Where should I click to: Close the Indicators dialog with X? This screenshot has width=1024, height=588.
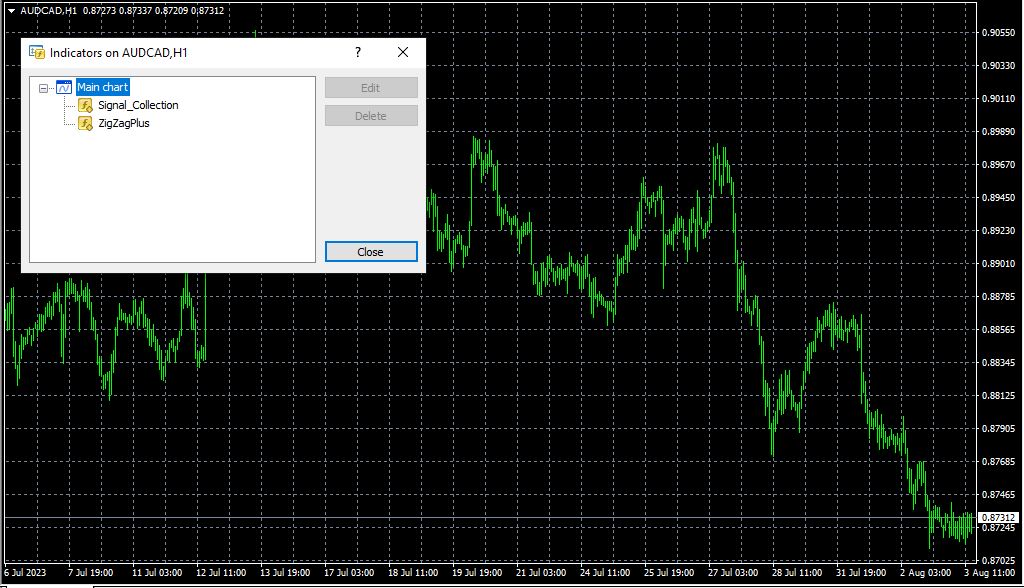click(403, 52)
